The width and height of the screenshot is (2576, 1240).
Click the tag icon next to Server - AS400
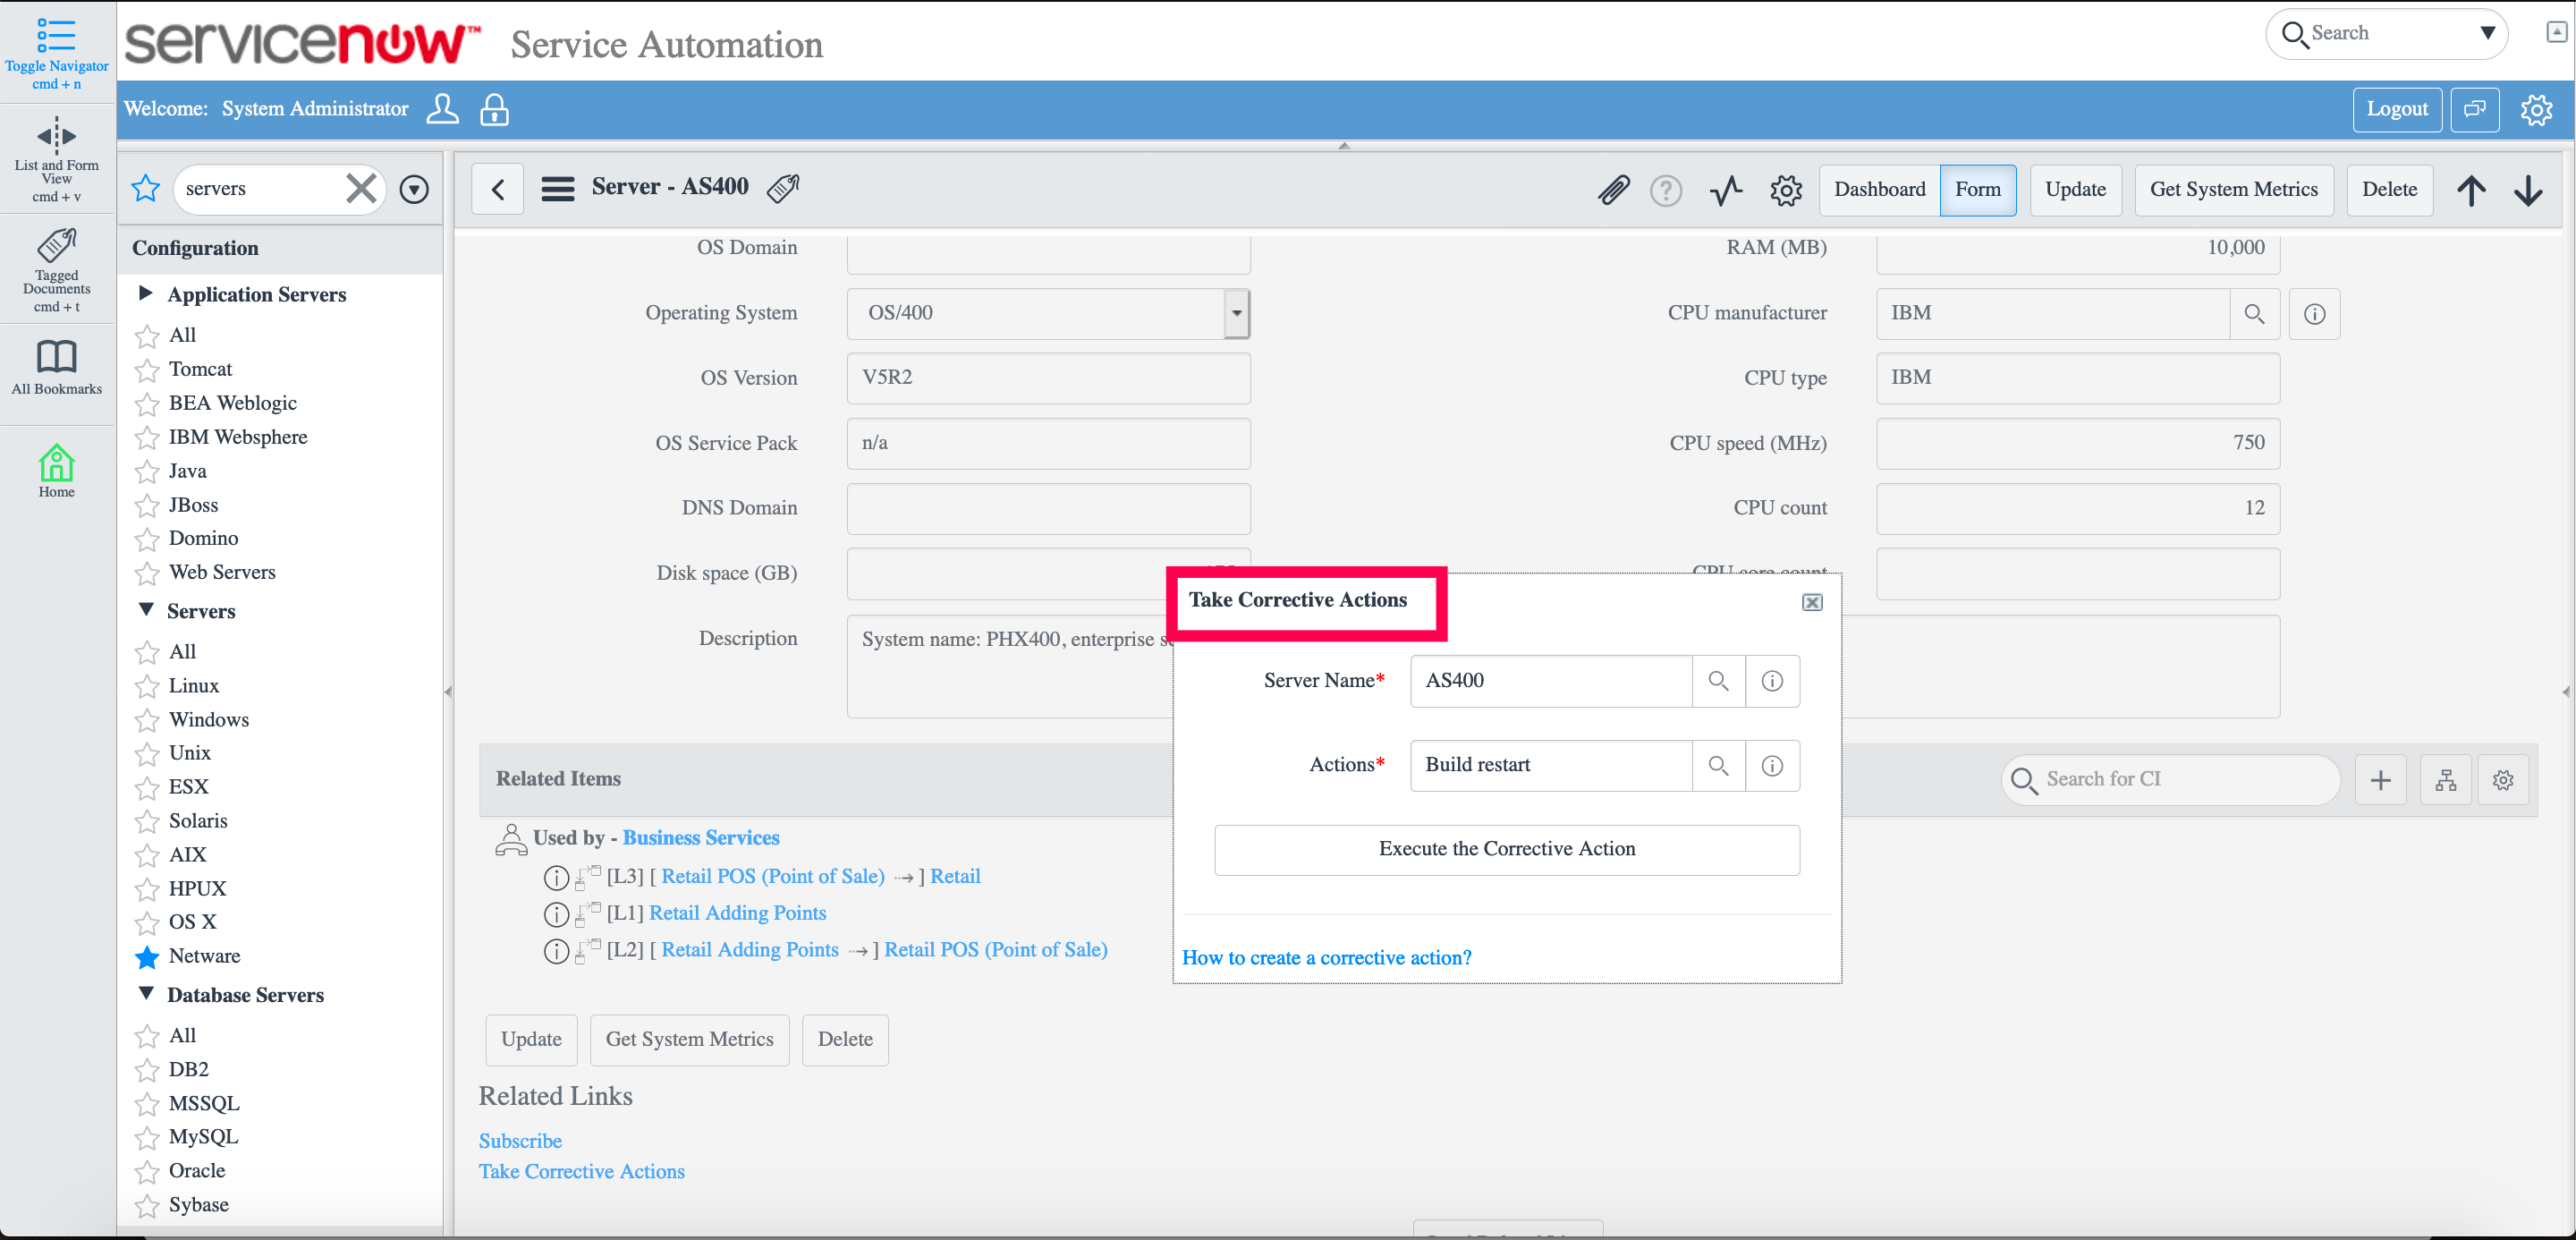coord(783,188)
